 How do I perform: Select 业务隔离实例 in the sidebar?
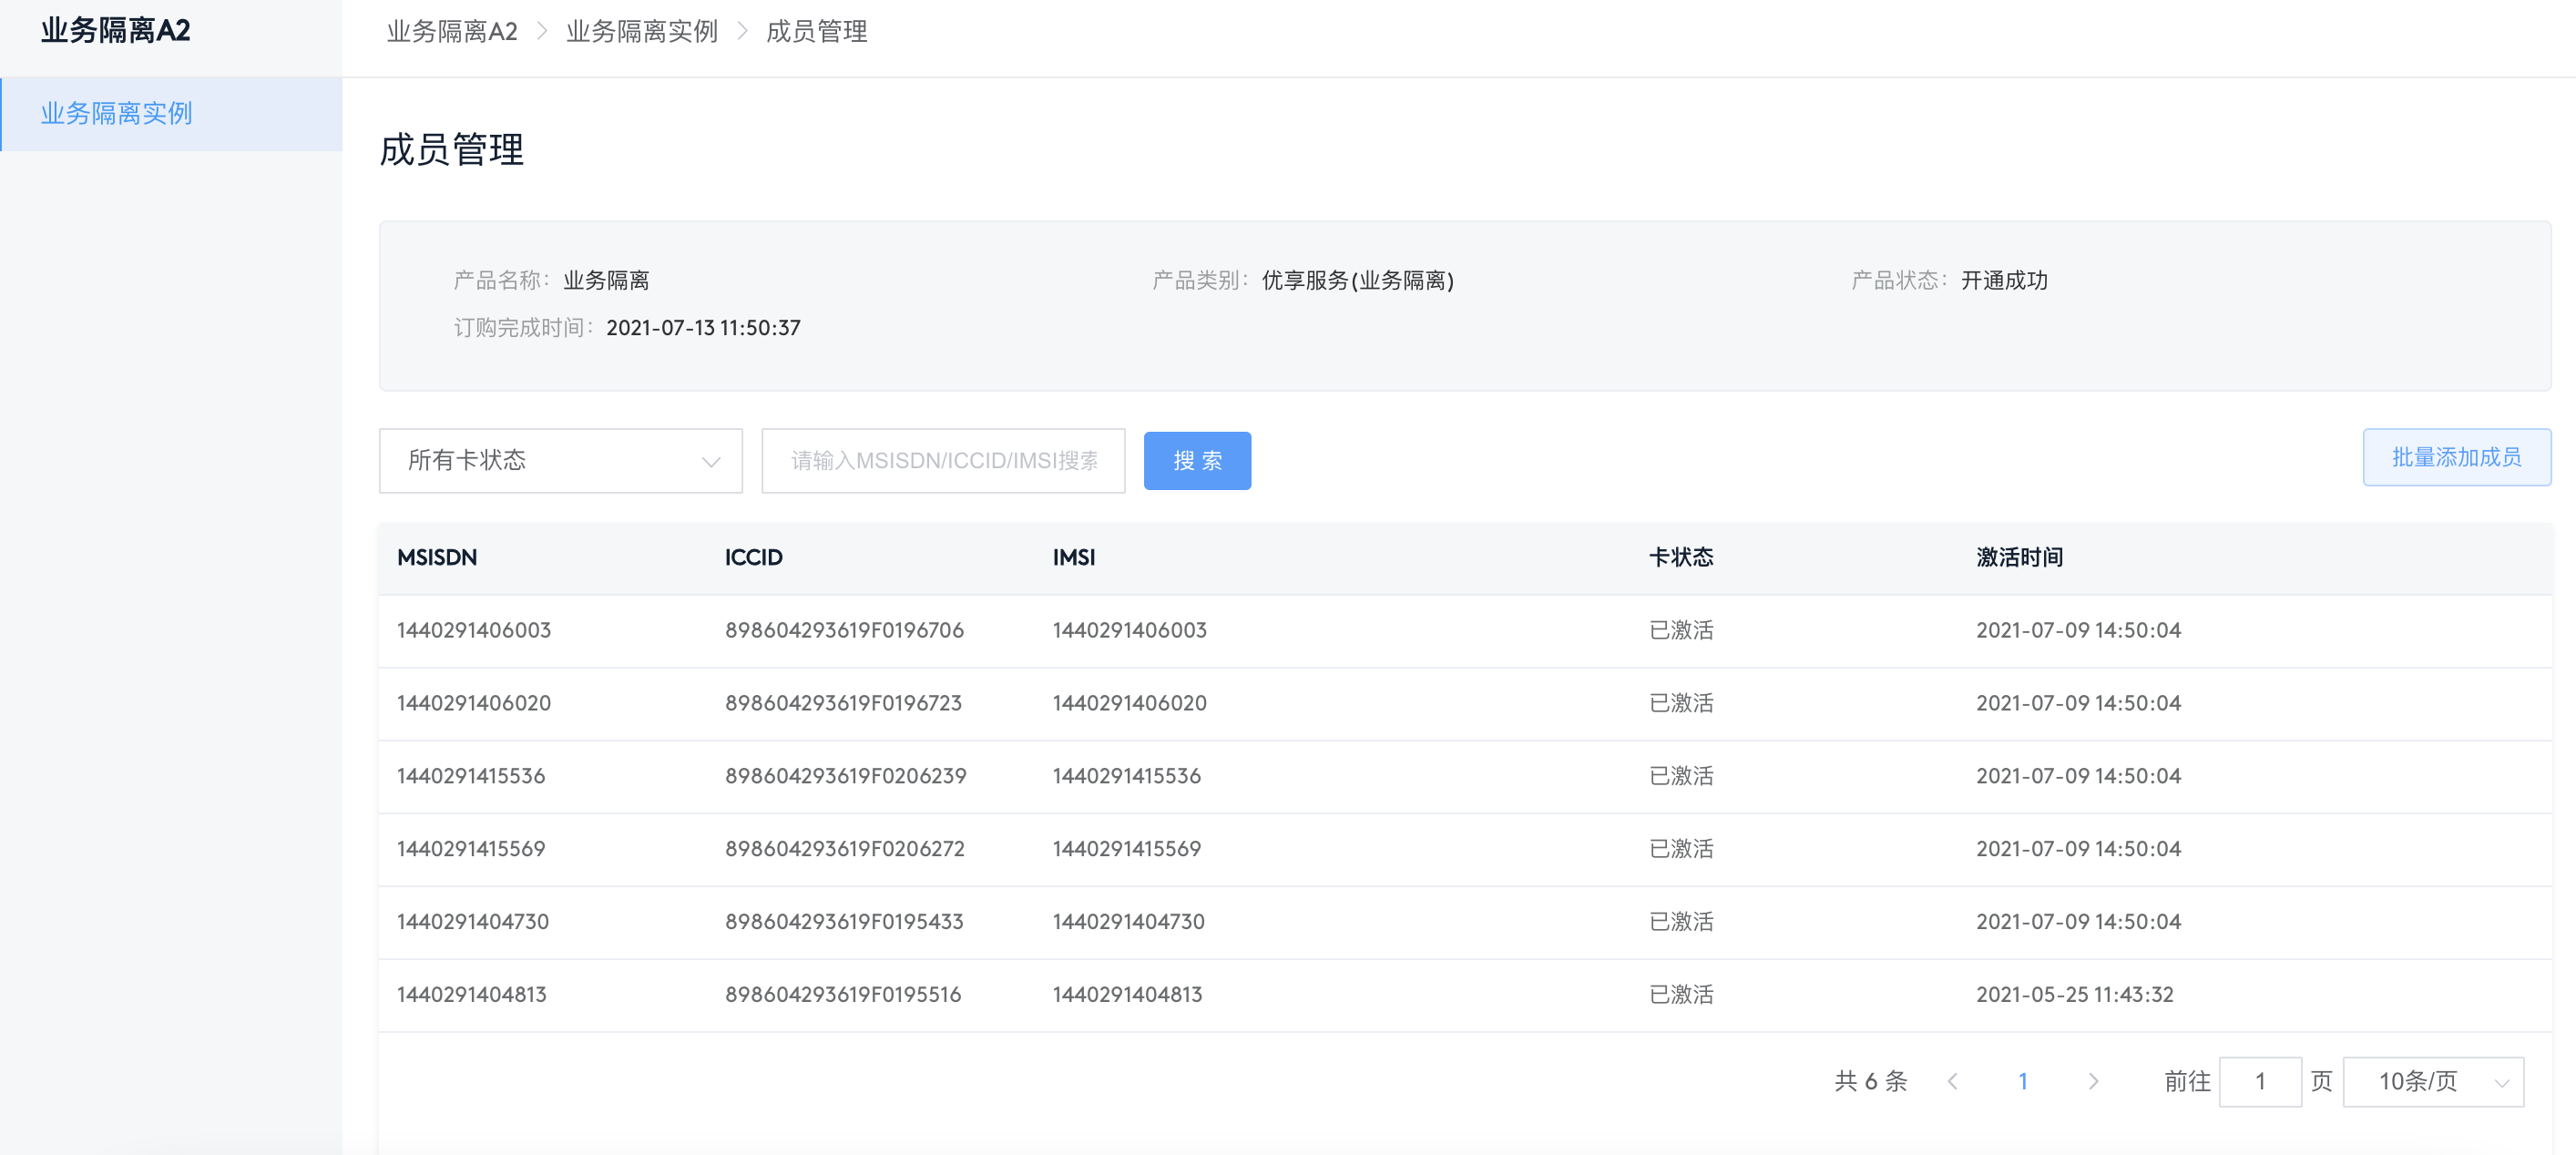point(117,114)
